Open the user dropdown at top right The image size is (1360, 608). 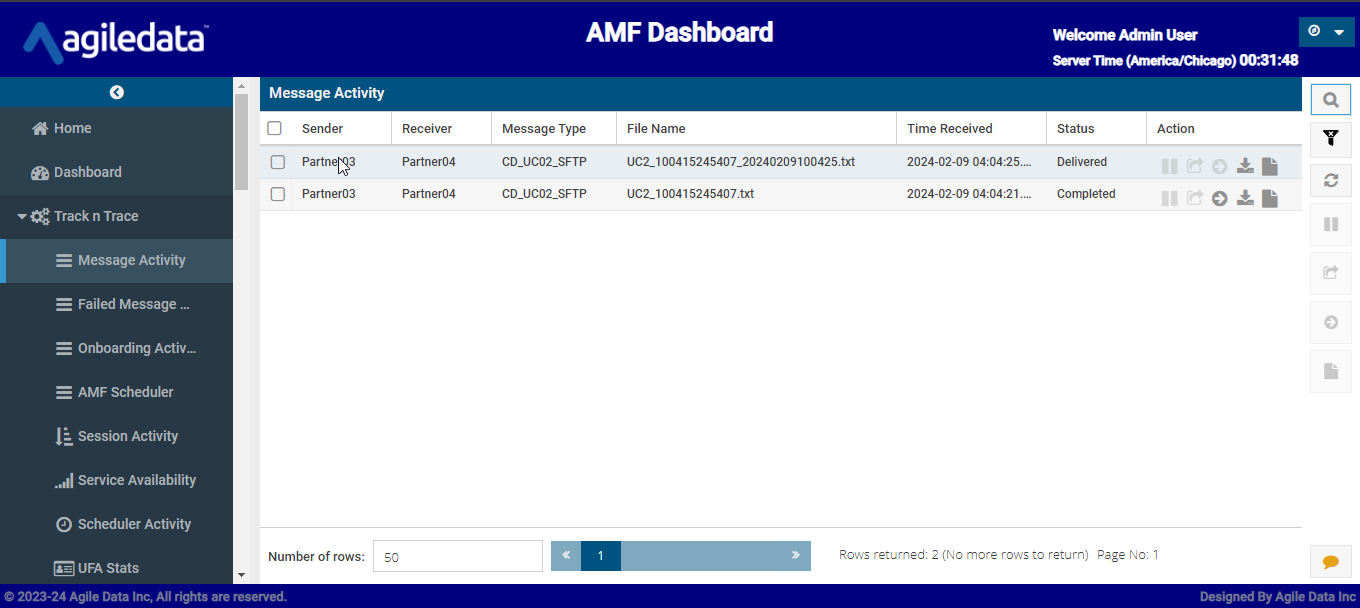point(1326,32)
